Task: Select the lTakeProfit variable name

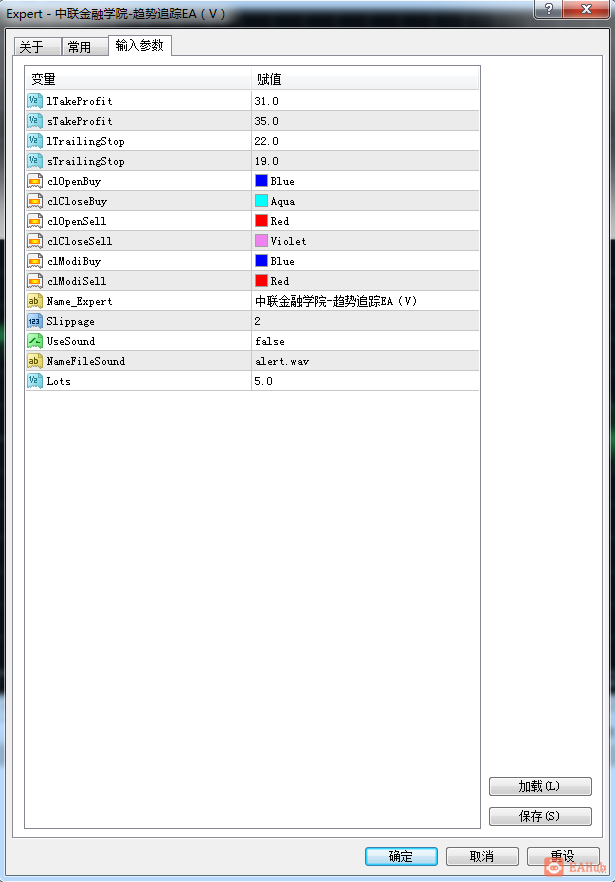Action: click(x=79, y=101)
